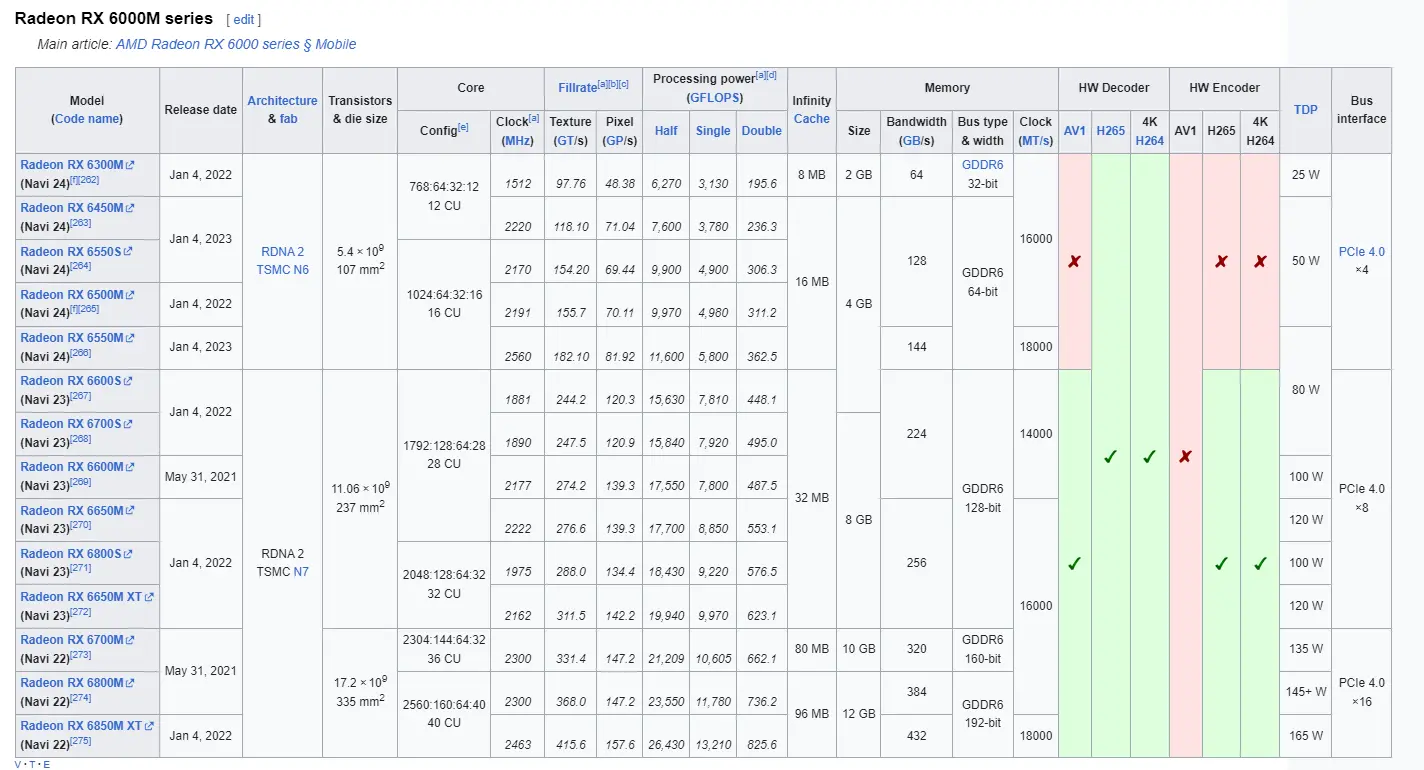
Task: Click the Infinity Cache header link
Action: coord(811,119)
